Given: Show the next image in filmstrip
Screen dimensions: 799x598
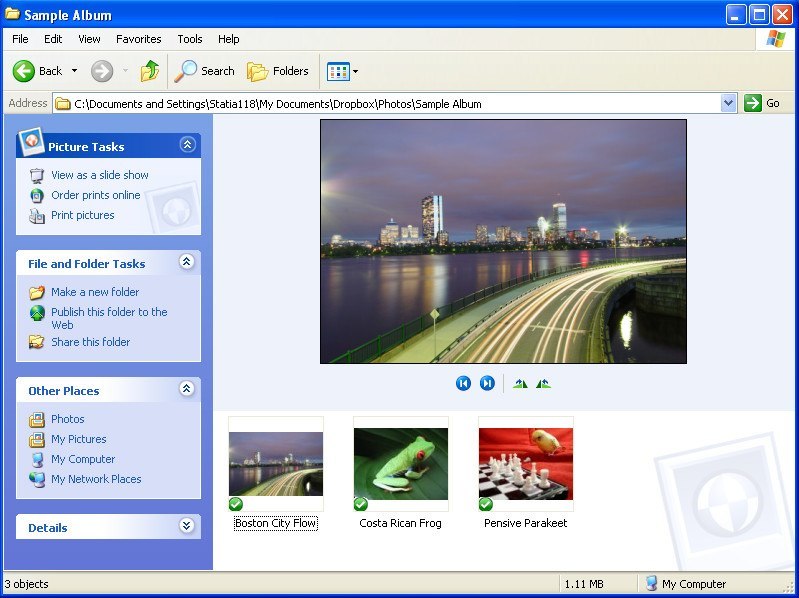Looking at the screenshot, I should click(x=487, y=383).
